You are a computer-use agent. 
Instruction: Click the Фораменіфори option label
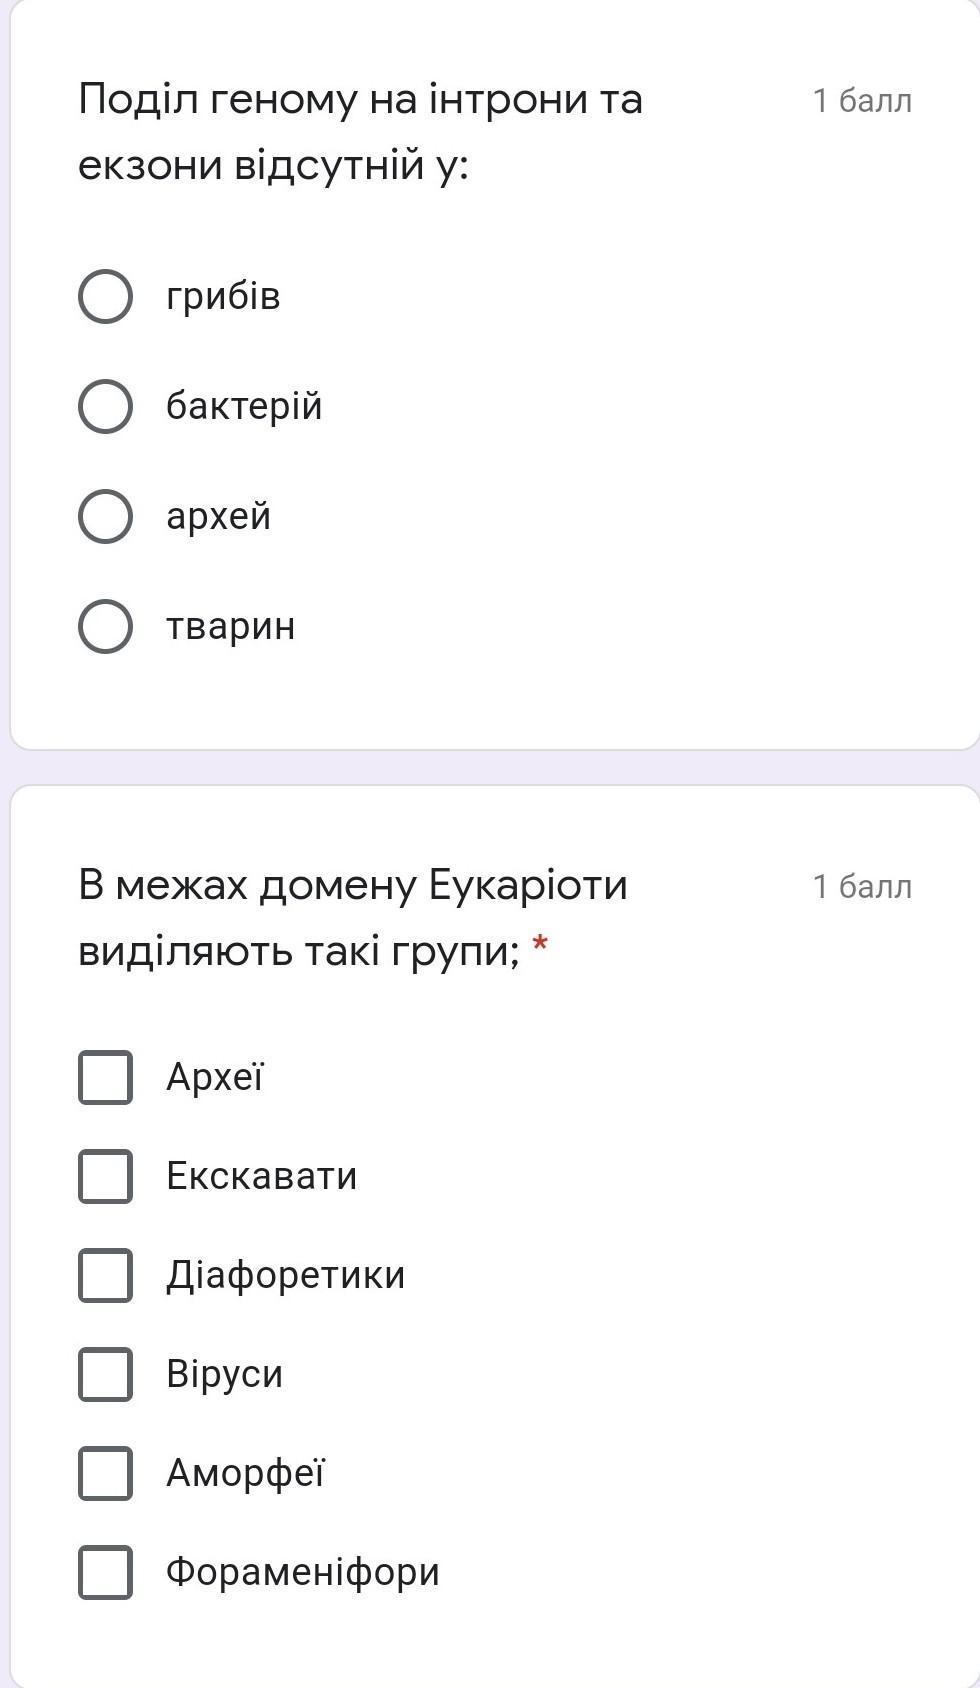click(302, 1572)
